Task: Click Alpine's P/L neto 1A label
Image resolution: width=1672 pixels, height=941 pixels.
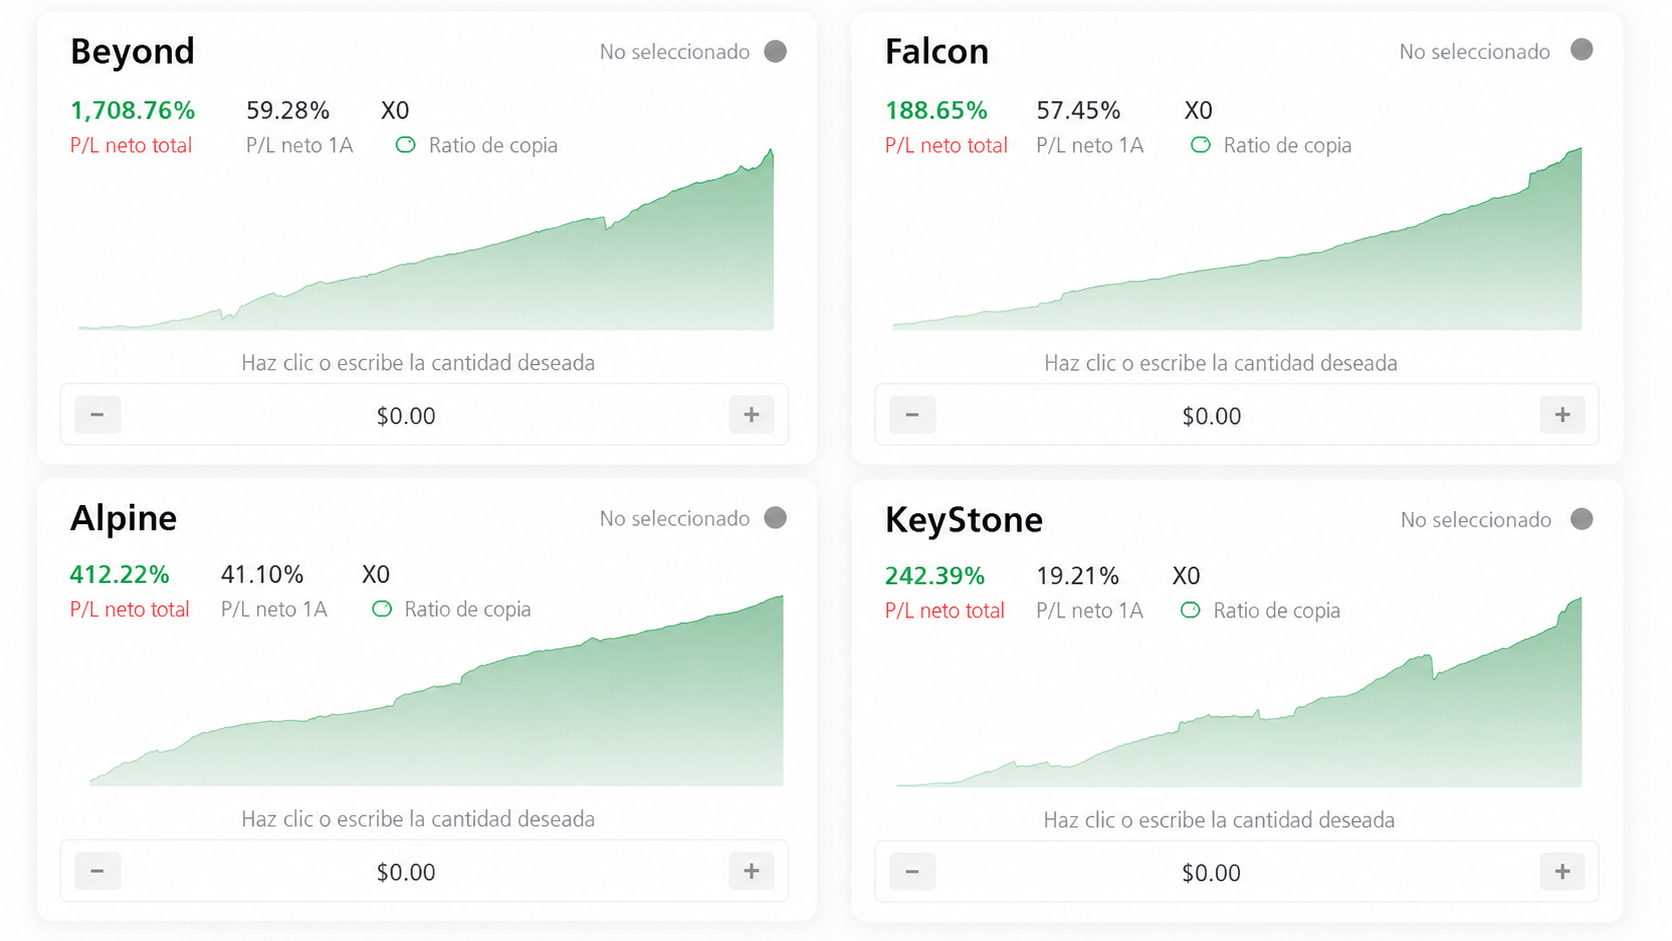Action: coord(274,609)
